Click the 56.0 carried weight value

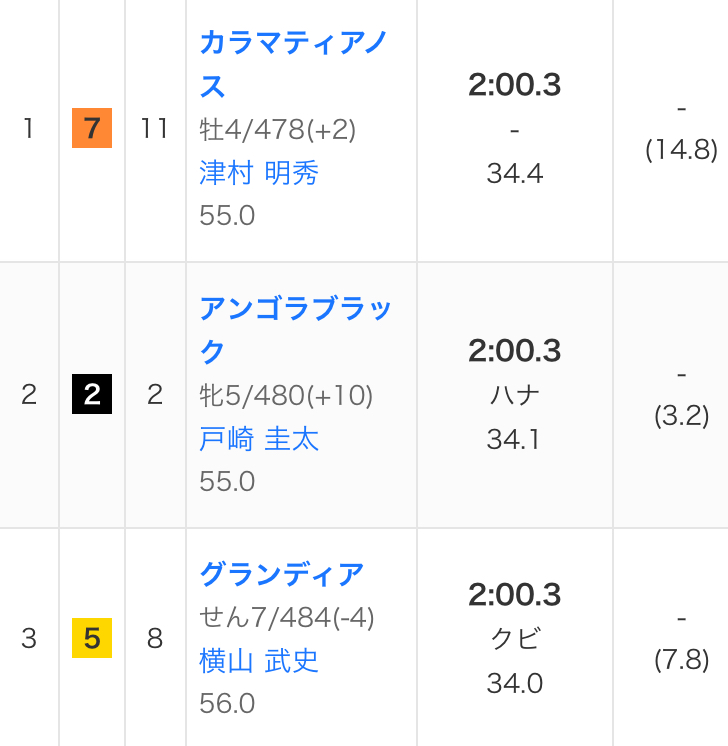227,704
